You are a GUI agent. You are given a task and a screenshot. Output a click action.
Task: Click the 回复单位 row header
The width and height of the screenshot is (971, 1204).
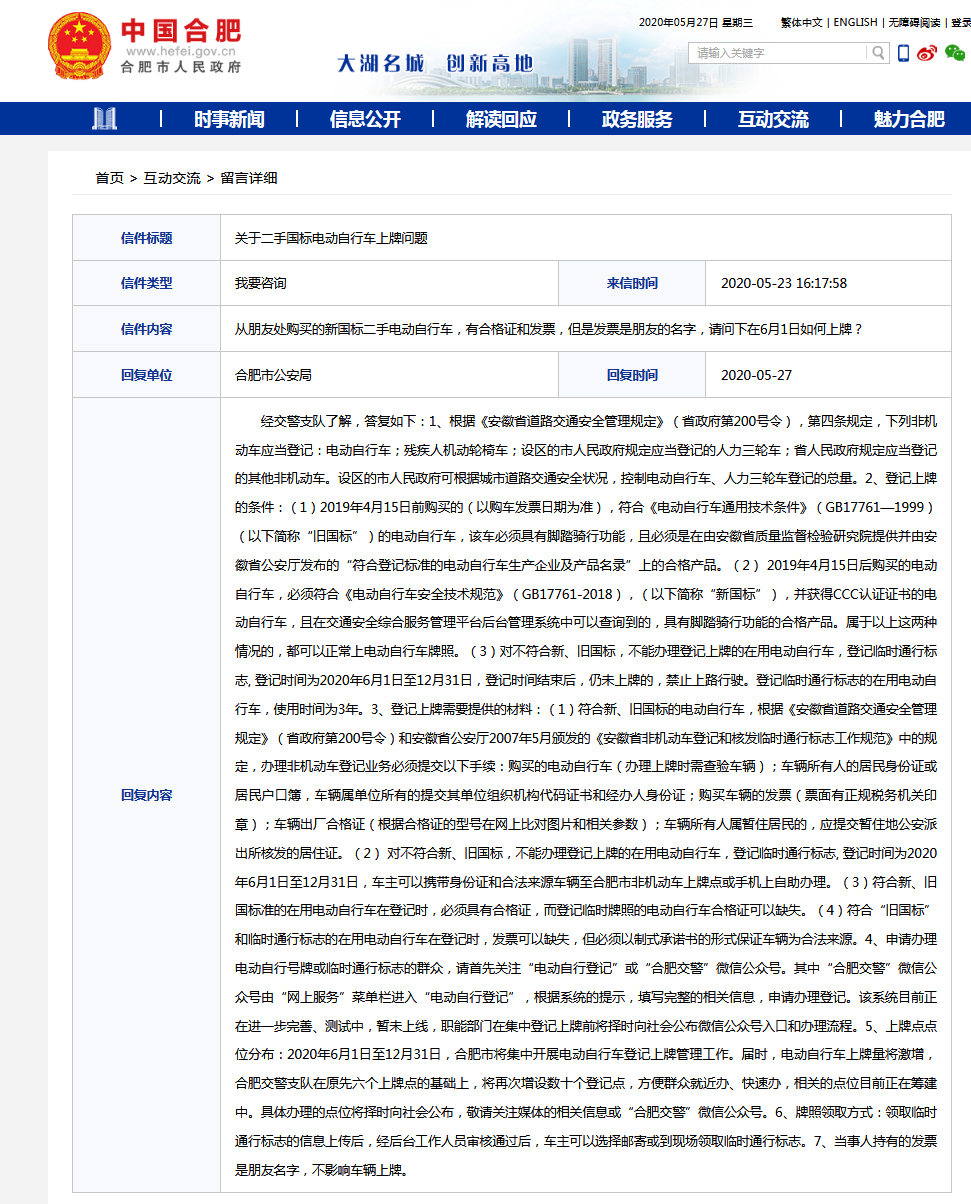[146, 375]
